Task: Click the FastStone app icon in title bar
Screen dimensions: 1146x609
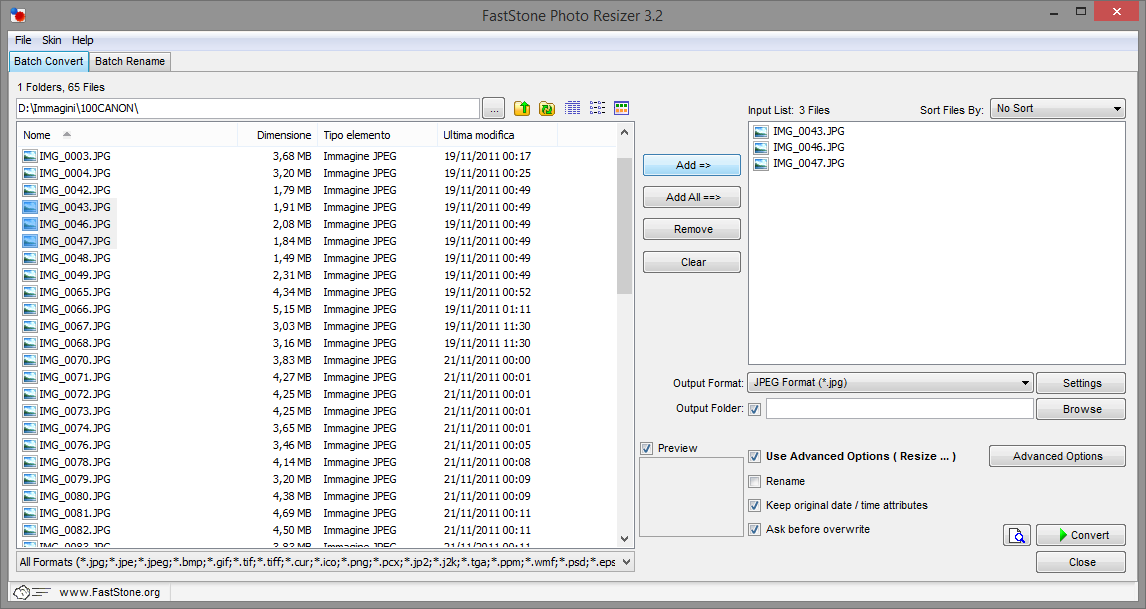Action: tap(18, 15)
